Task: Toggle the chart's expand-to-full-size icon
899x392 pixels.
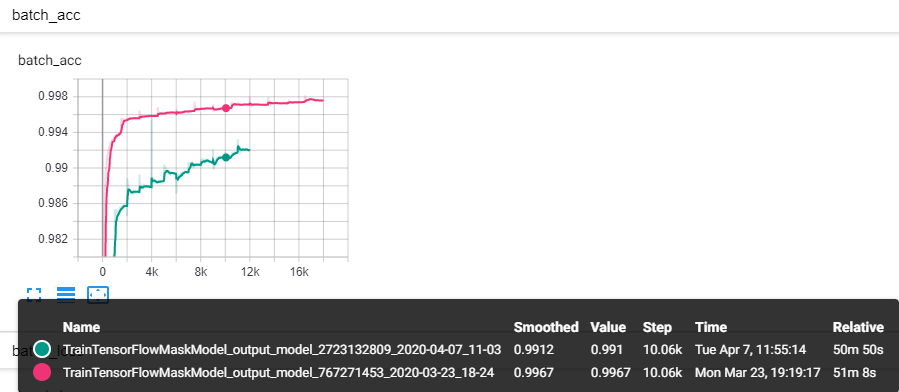Action: 34,295
